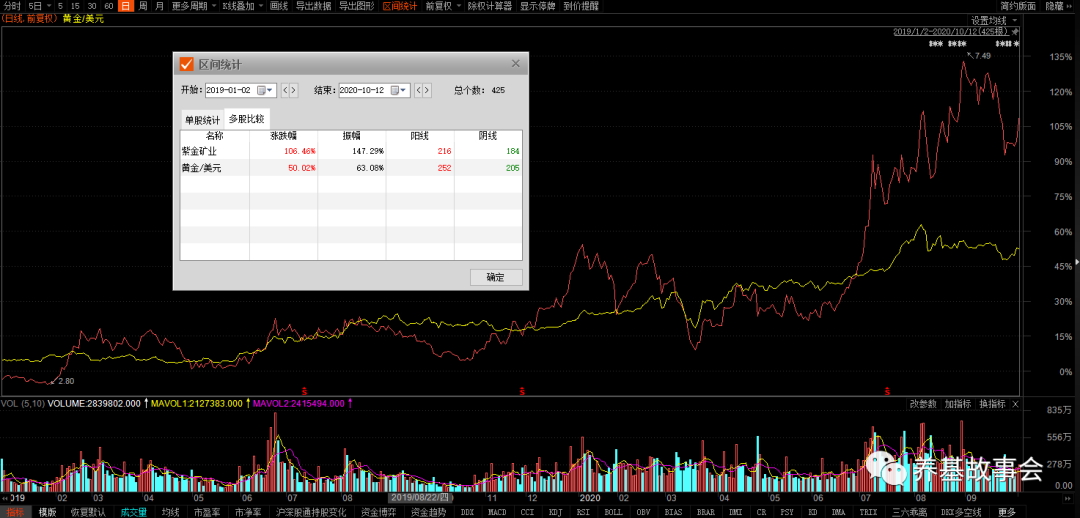Select the 30-minute period
This screenshot has width=1080, height=518.
tap(92, 6)
